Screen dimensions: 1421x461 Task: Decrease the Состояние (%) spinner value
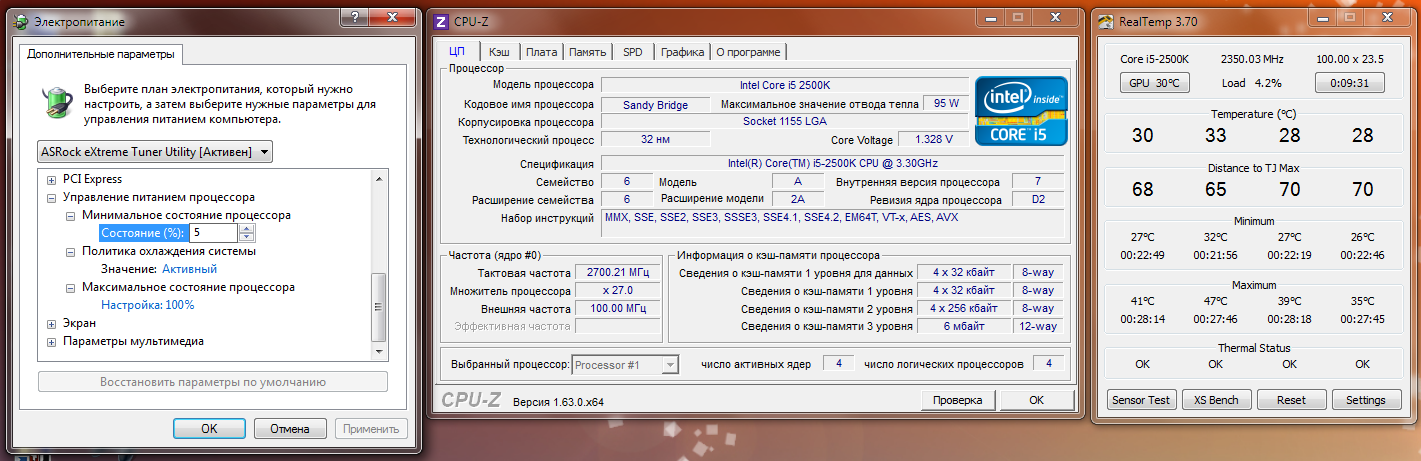pyautogui.click(x=247, y=238)
